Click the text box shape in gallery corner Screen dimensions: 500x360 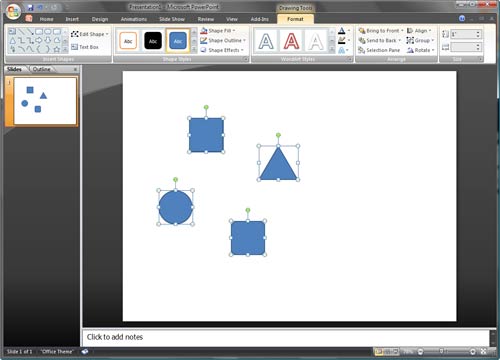[x=12, y=32]
